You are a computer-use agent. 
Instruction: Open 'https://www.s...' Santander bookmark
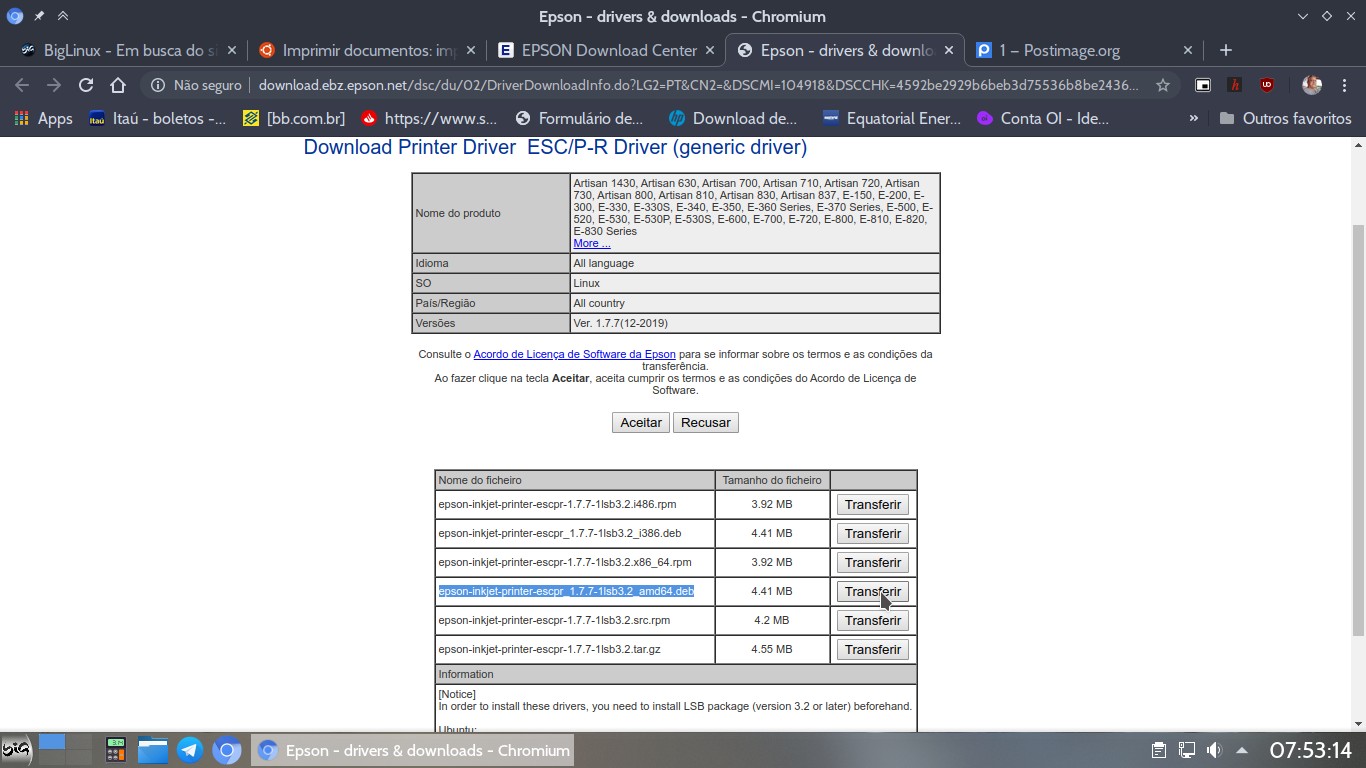pos(429,118)
